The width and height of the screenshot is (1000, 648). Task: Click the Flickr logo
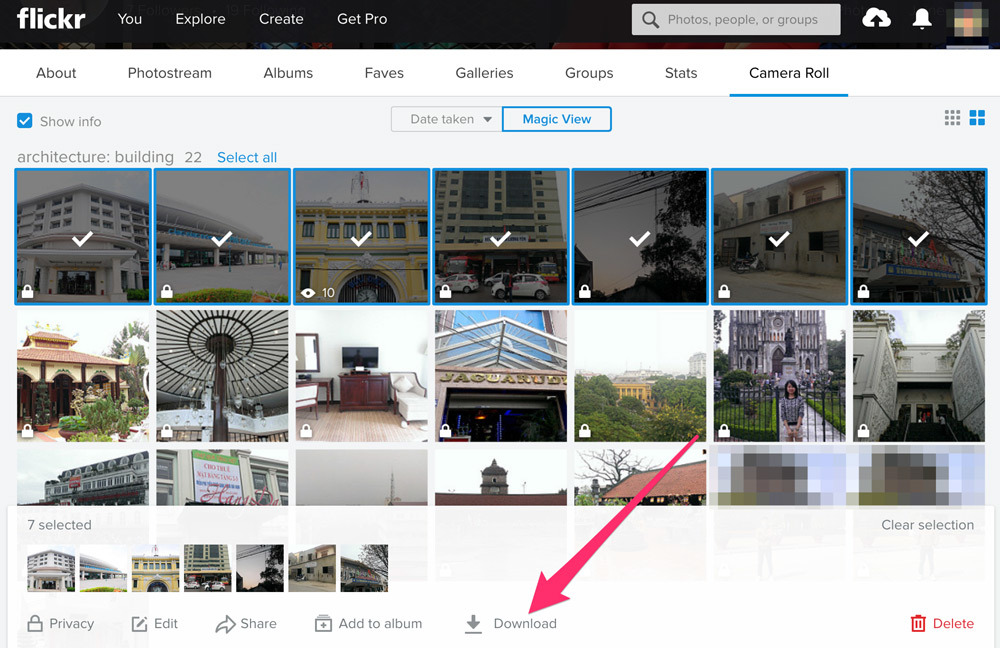tap(51, 18)
